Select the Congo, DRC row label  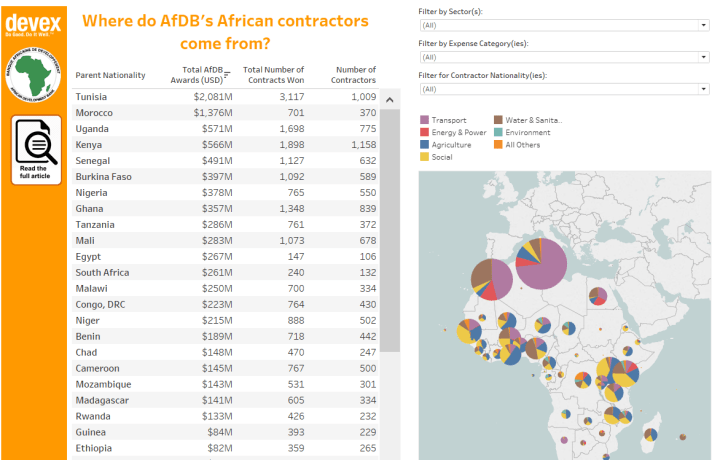pos(100,305)
